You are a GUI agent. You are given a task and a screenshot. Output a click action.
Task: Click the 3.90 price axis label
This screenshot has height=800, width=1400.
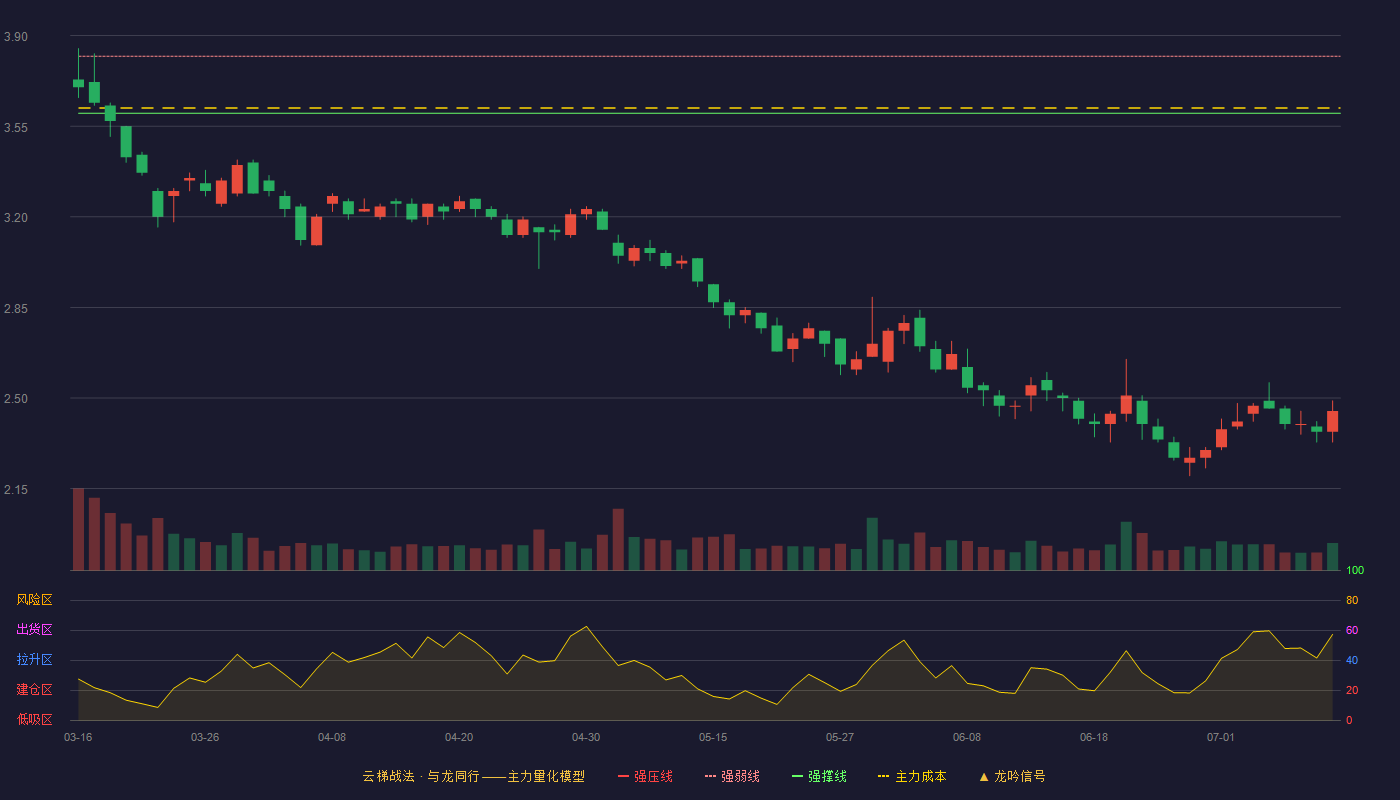(15, 37)
